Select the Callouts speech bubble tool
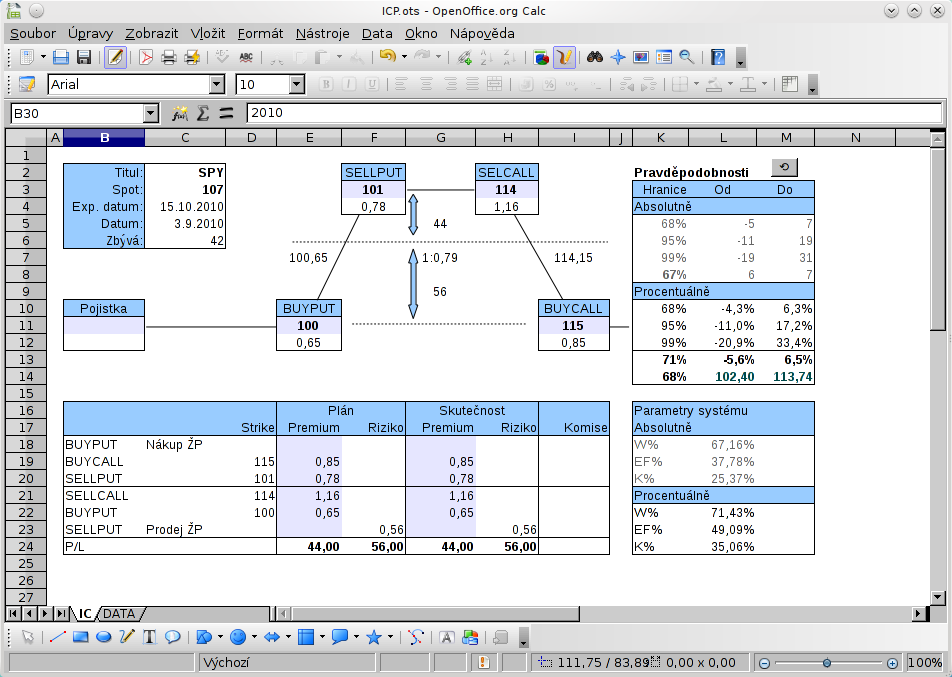952x677 pixels. pyautogui.click(x=172, y=637)
